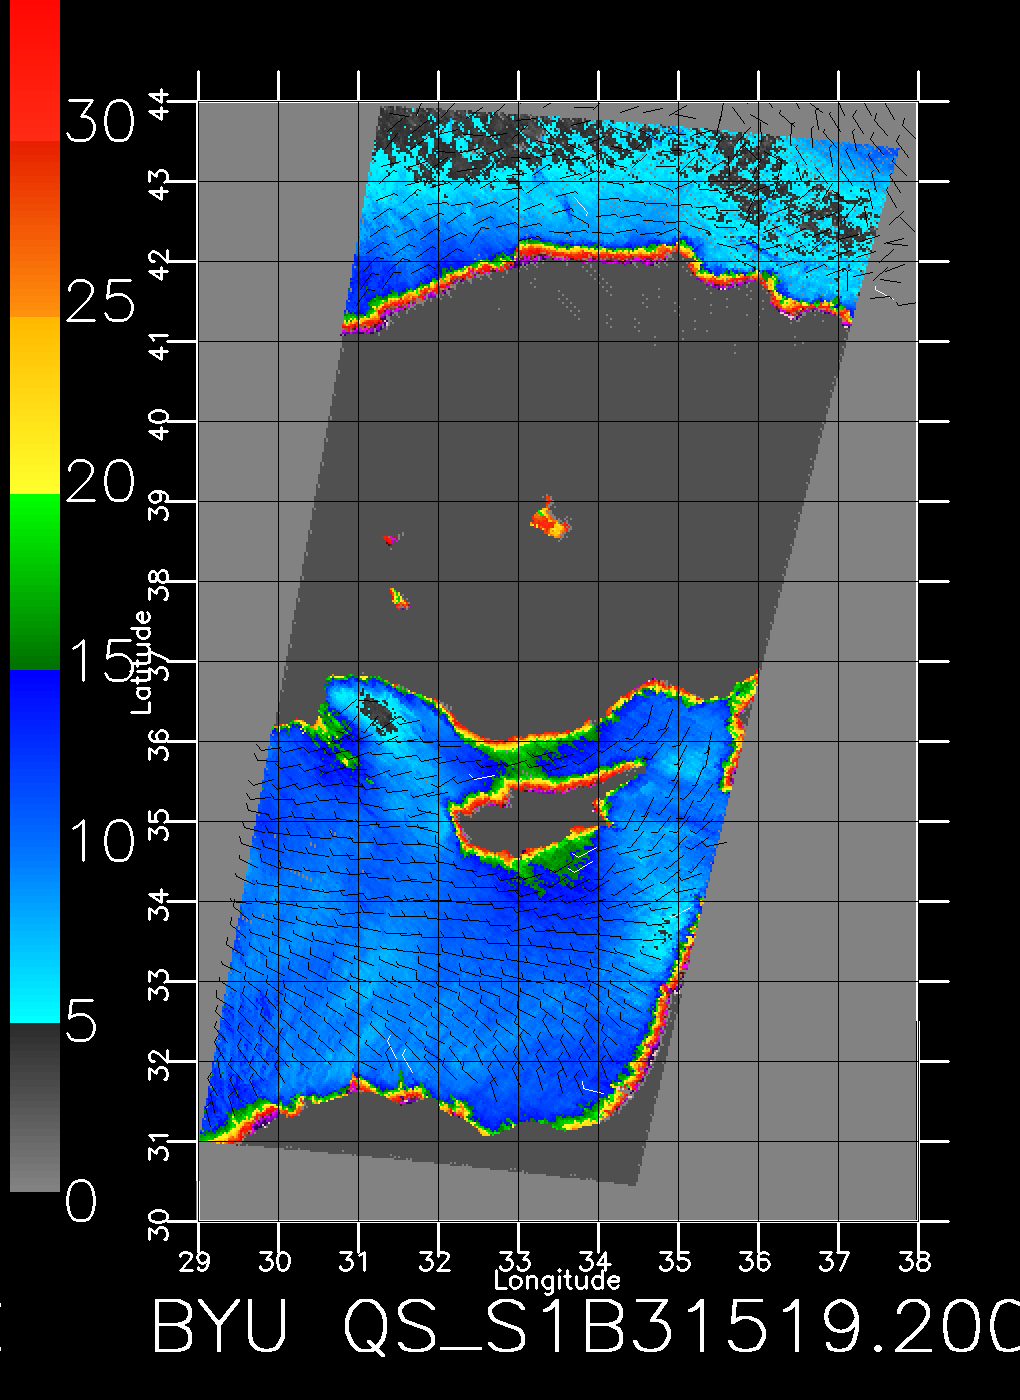Click latitude axis label "36"
Viewport: 1020px width, 1400px height.
point(160,743)
